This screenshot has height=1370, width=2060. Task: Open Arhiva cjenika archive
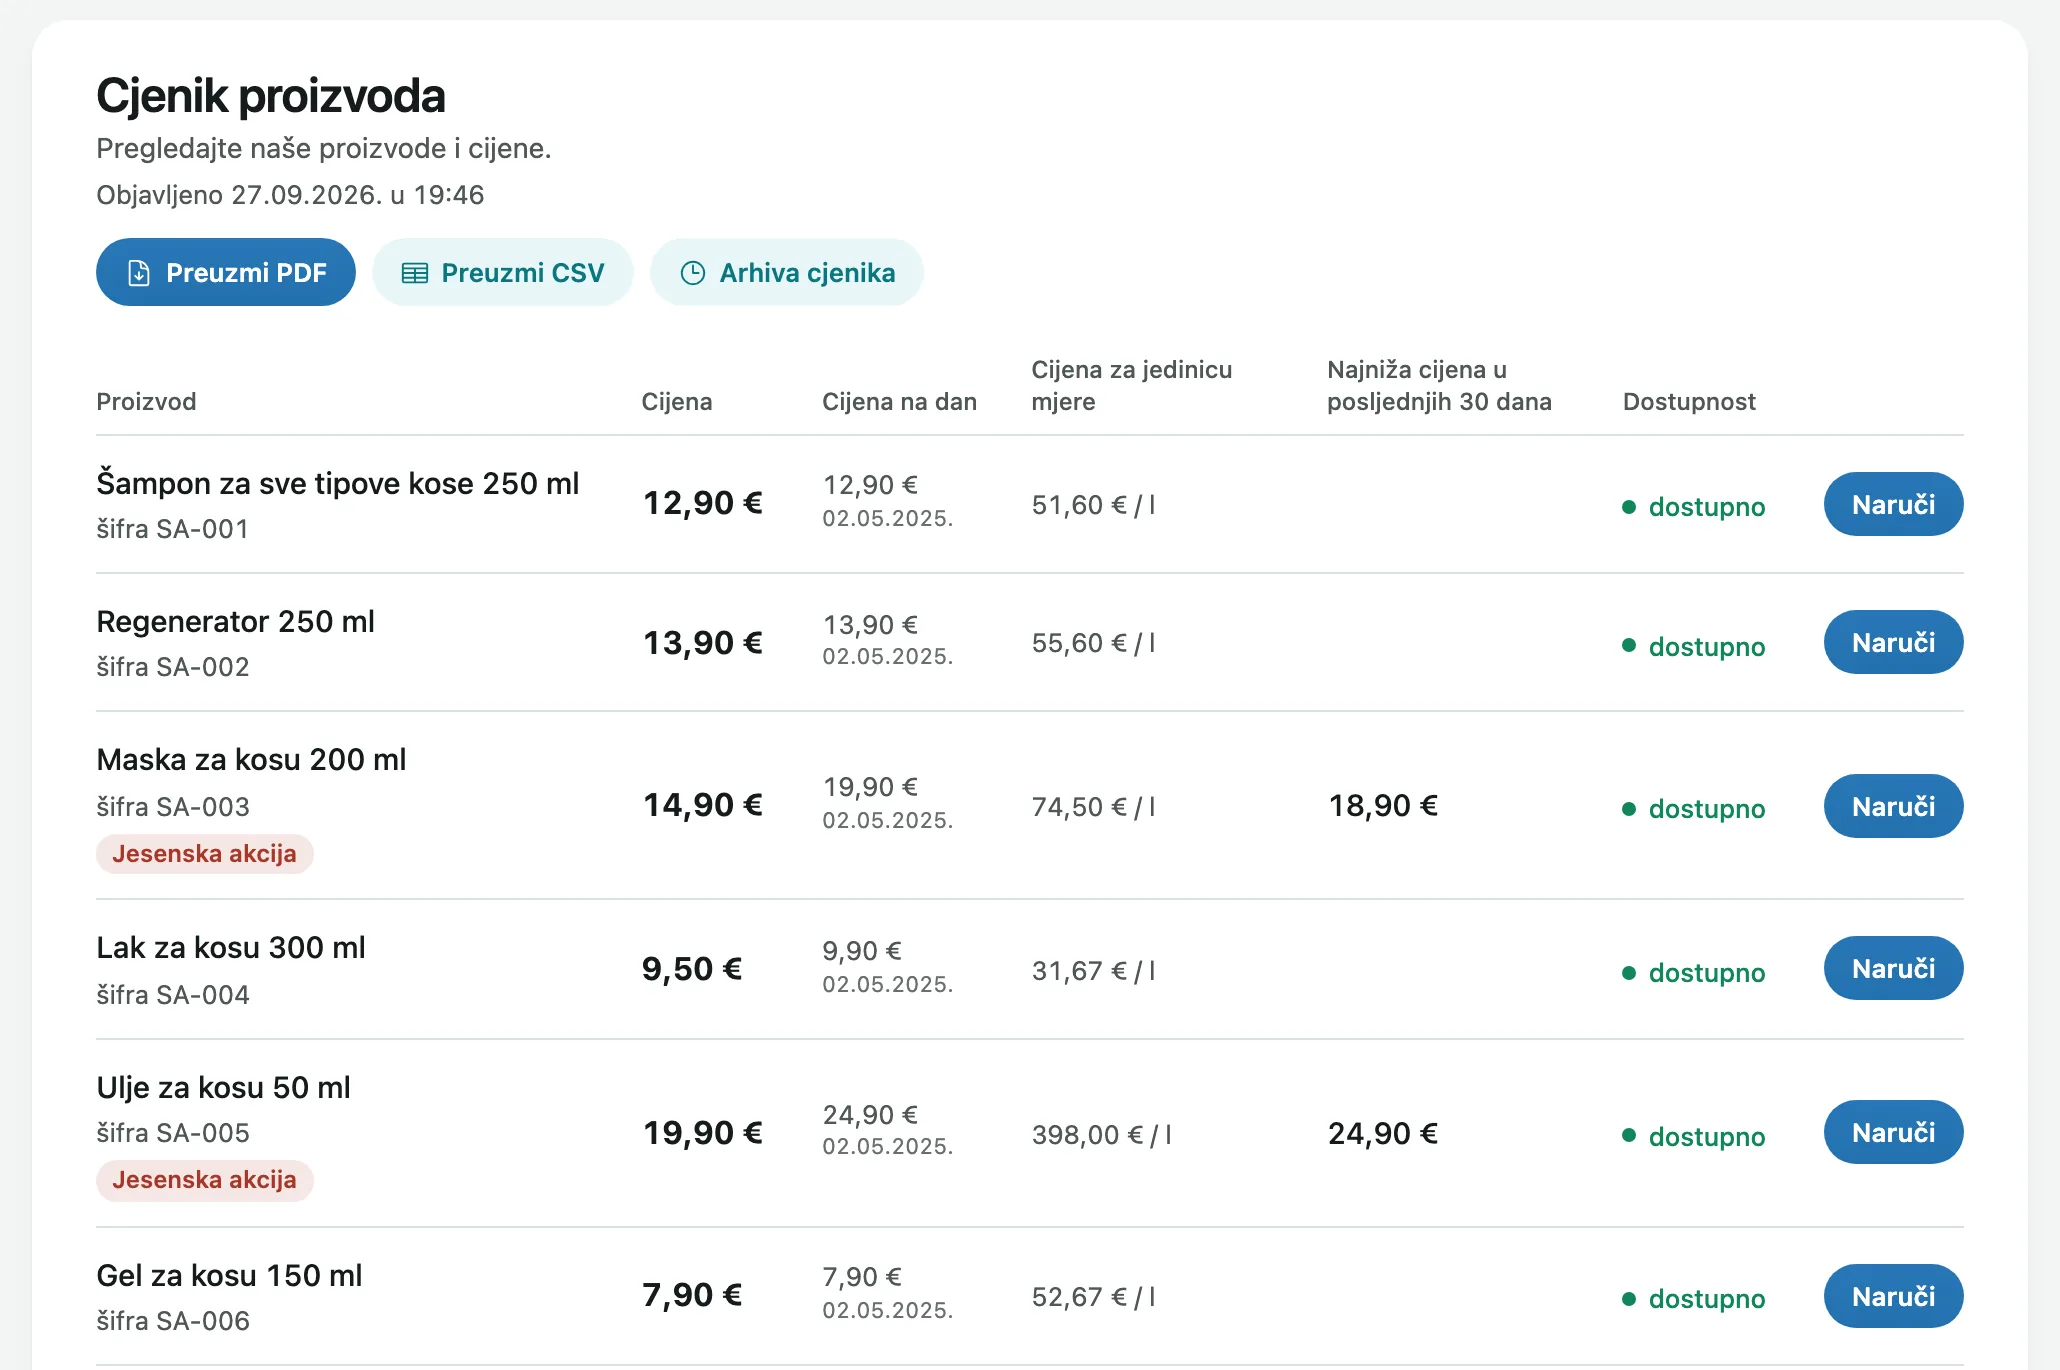click(x=787, y=272)
